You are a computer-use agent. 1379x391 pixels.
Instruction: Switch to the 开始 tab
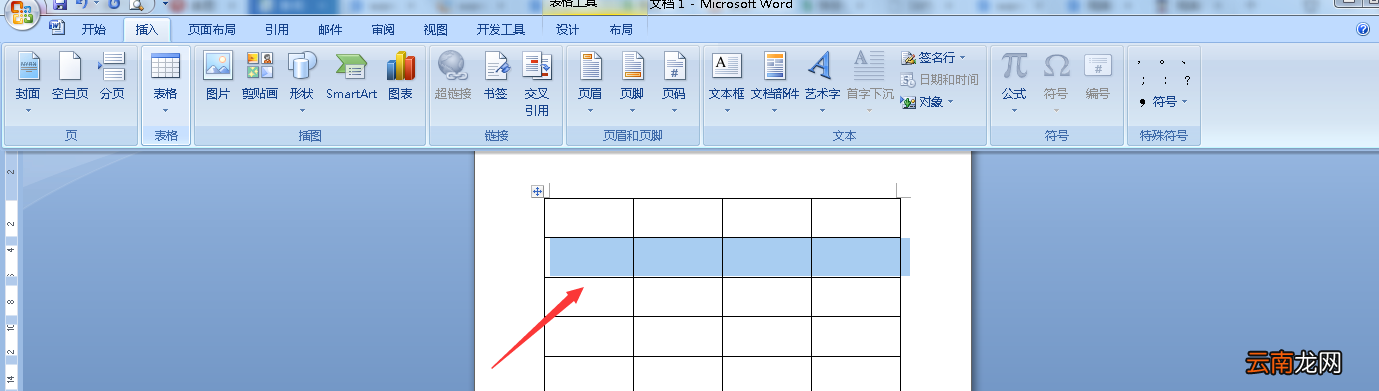coord(94,29)
